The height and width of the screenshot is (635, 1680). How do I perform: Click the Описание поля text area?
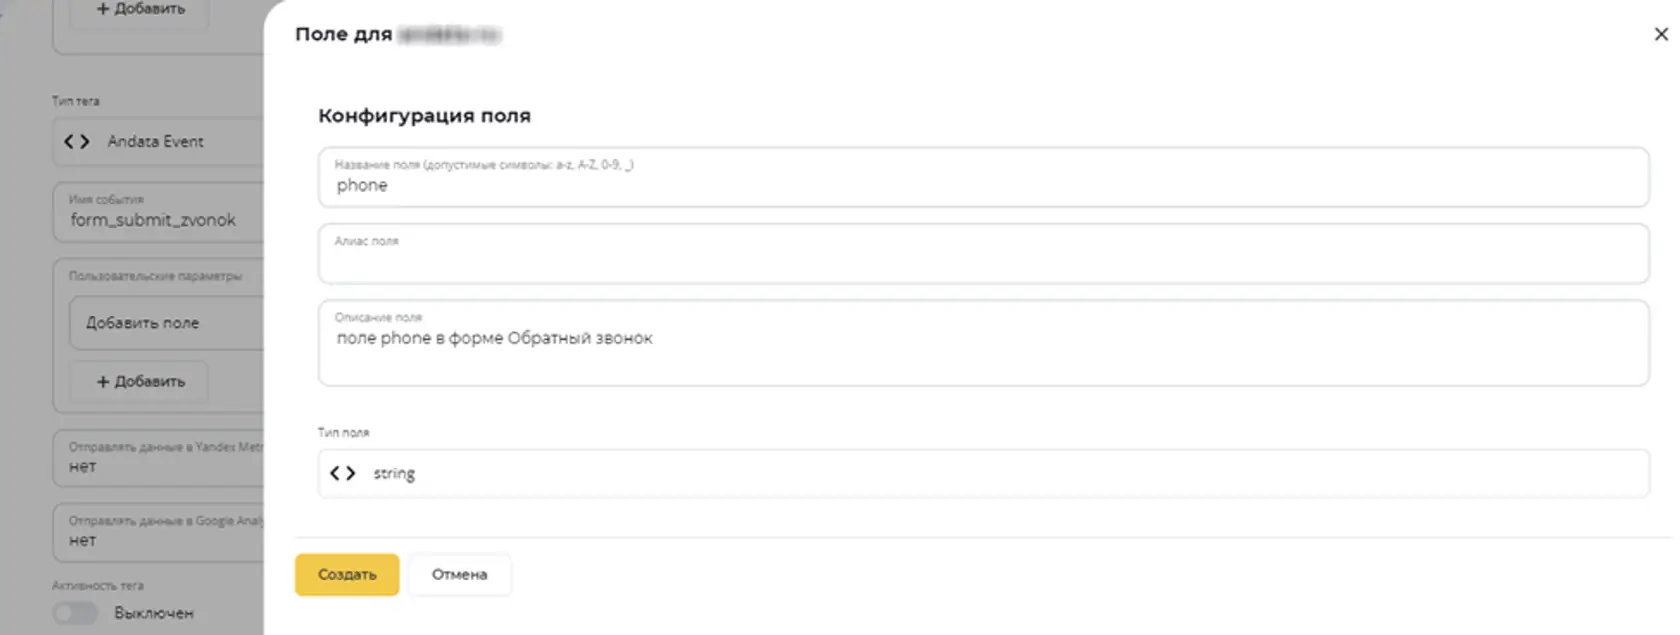(x=983, y=342)
